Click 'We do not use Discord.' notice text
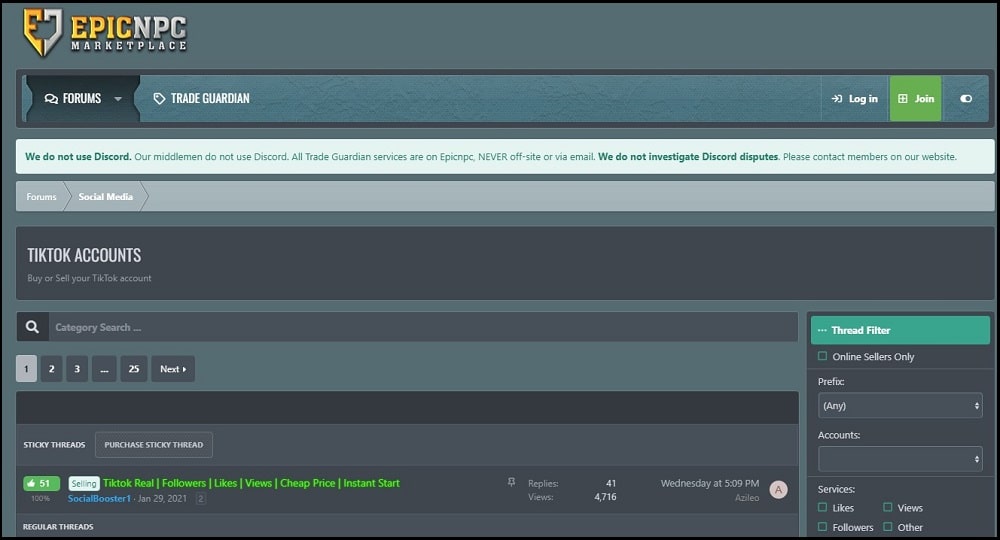The image size is (1000, 540). [78, 156]
